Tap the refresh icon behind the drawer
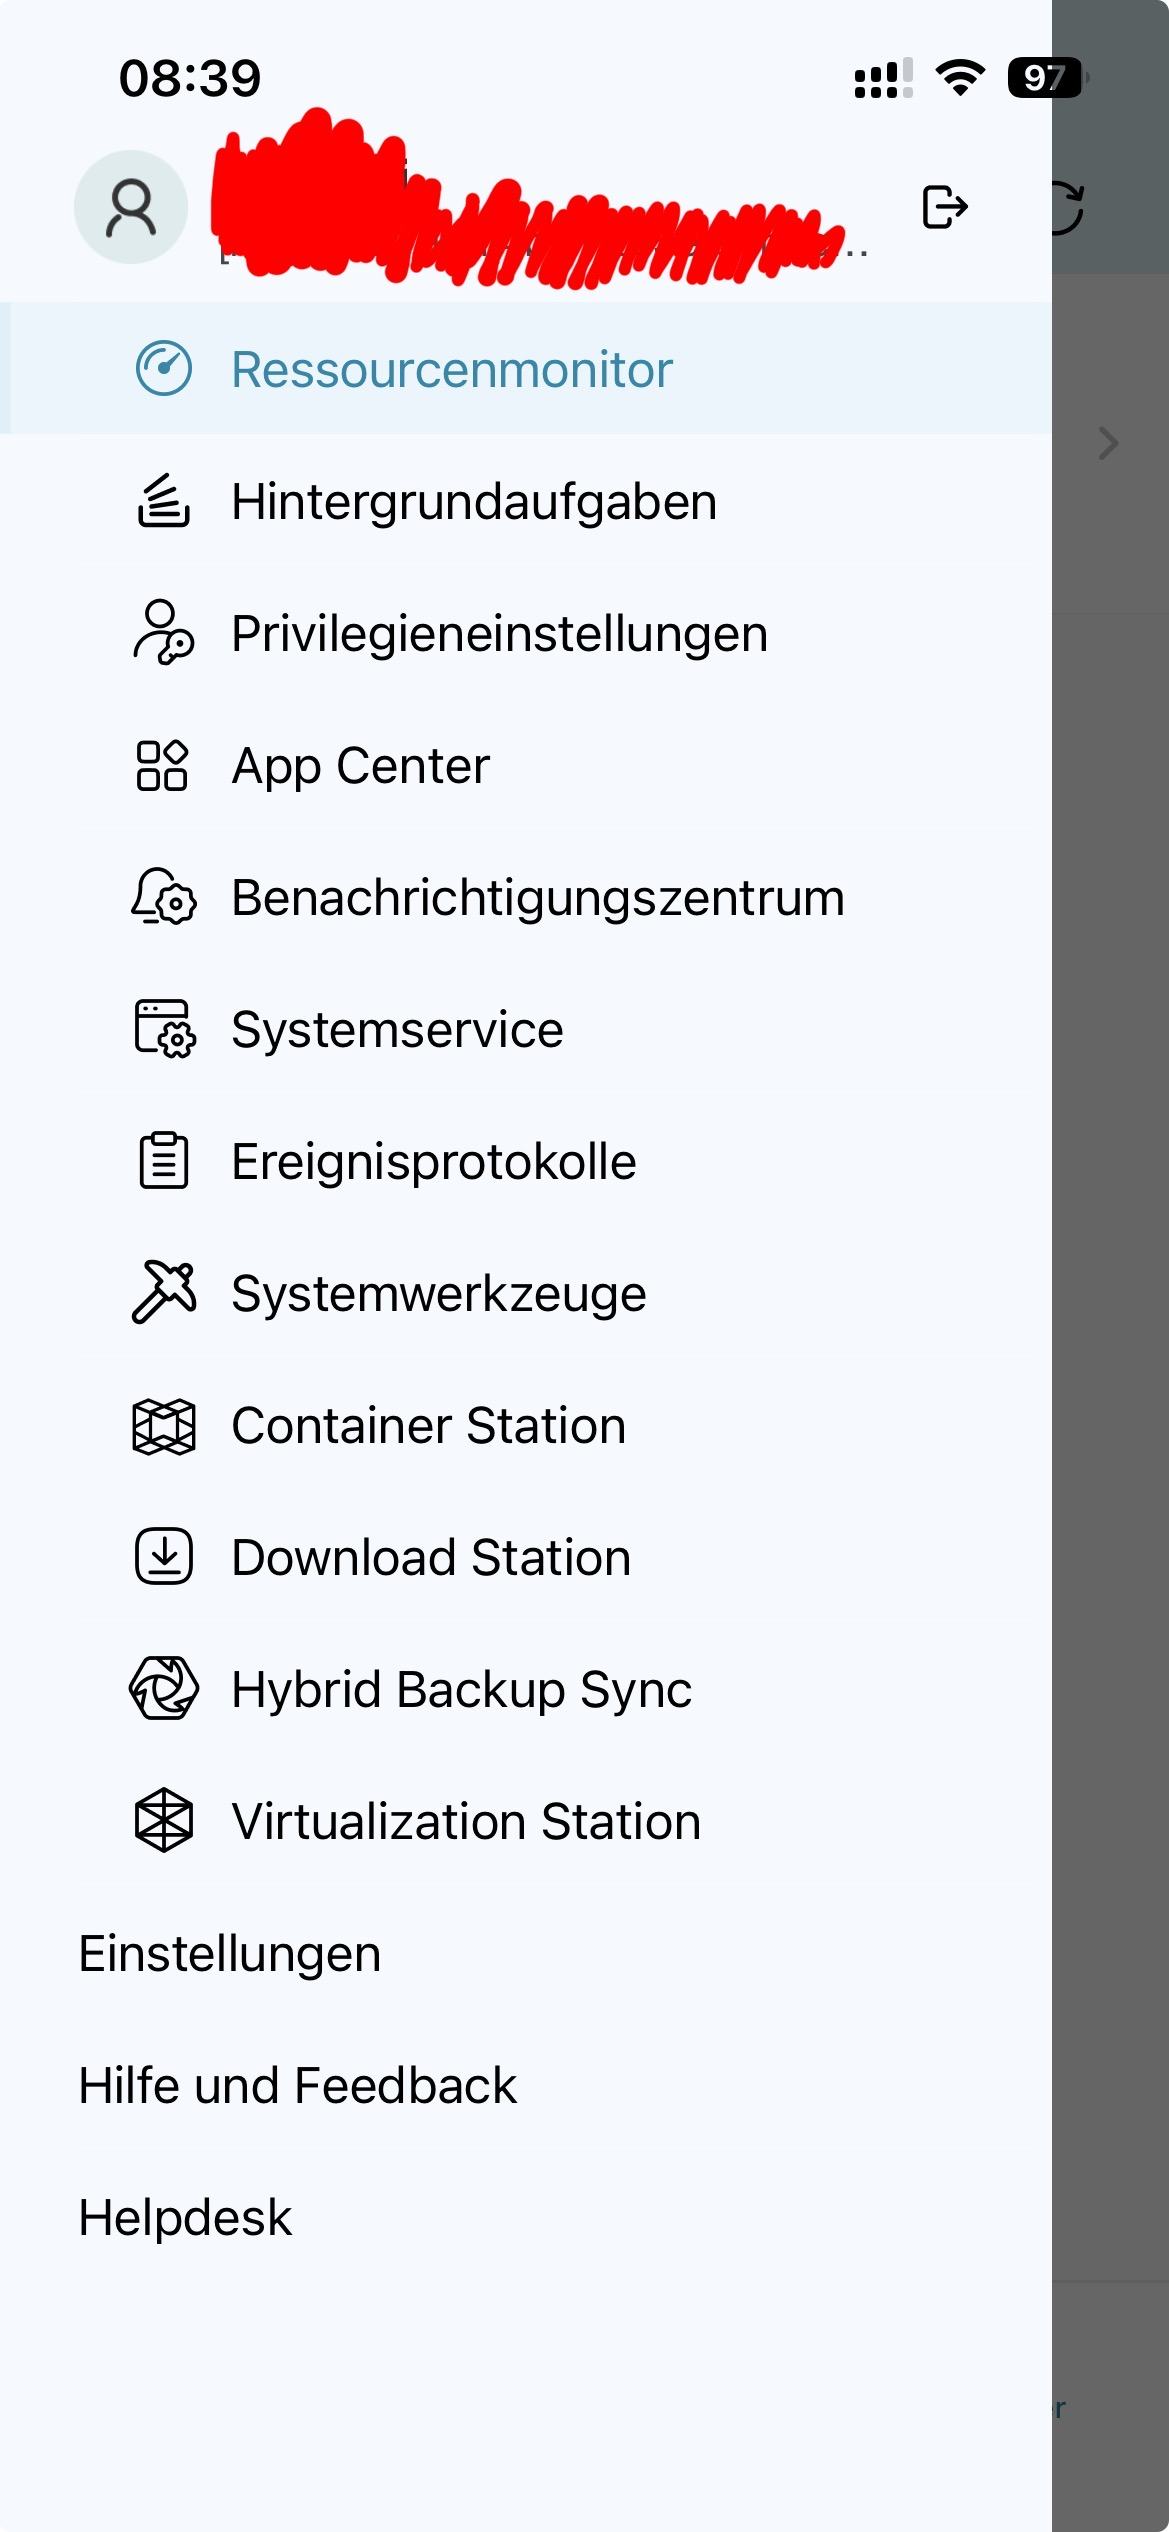Screen dimensions: 1169x2532 click(x=1066, y=208)
